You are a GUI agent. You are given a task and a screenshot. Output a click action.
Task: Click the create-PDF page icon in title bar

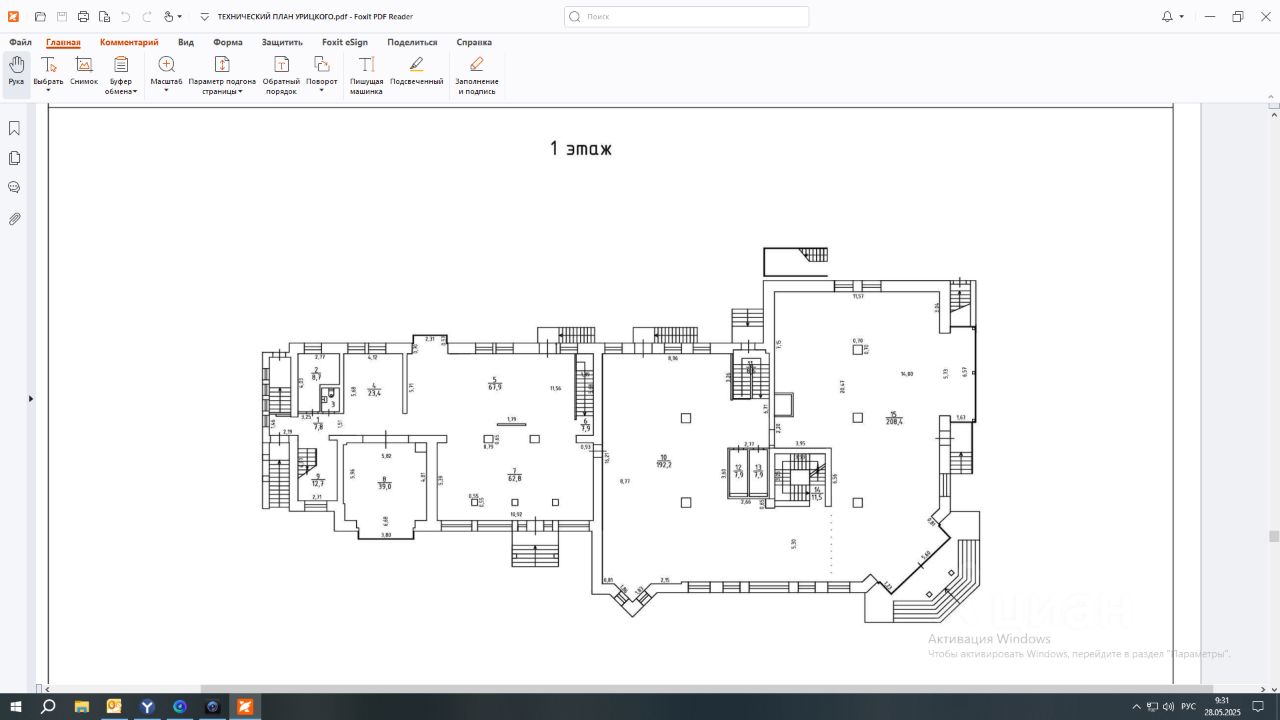pos(104,17)
